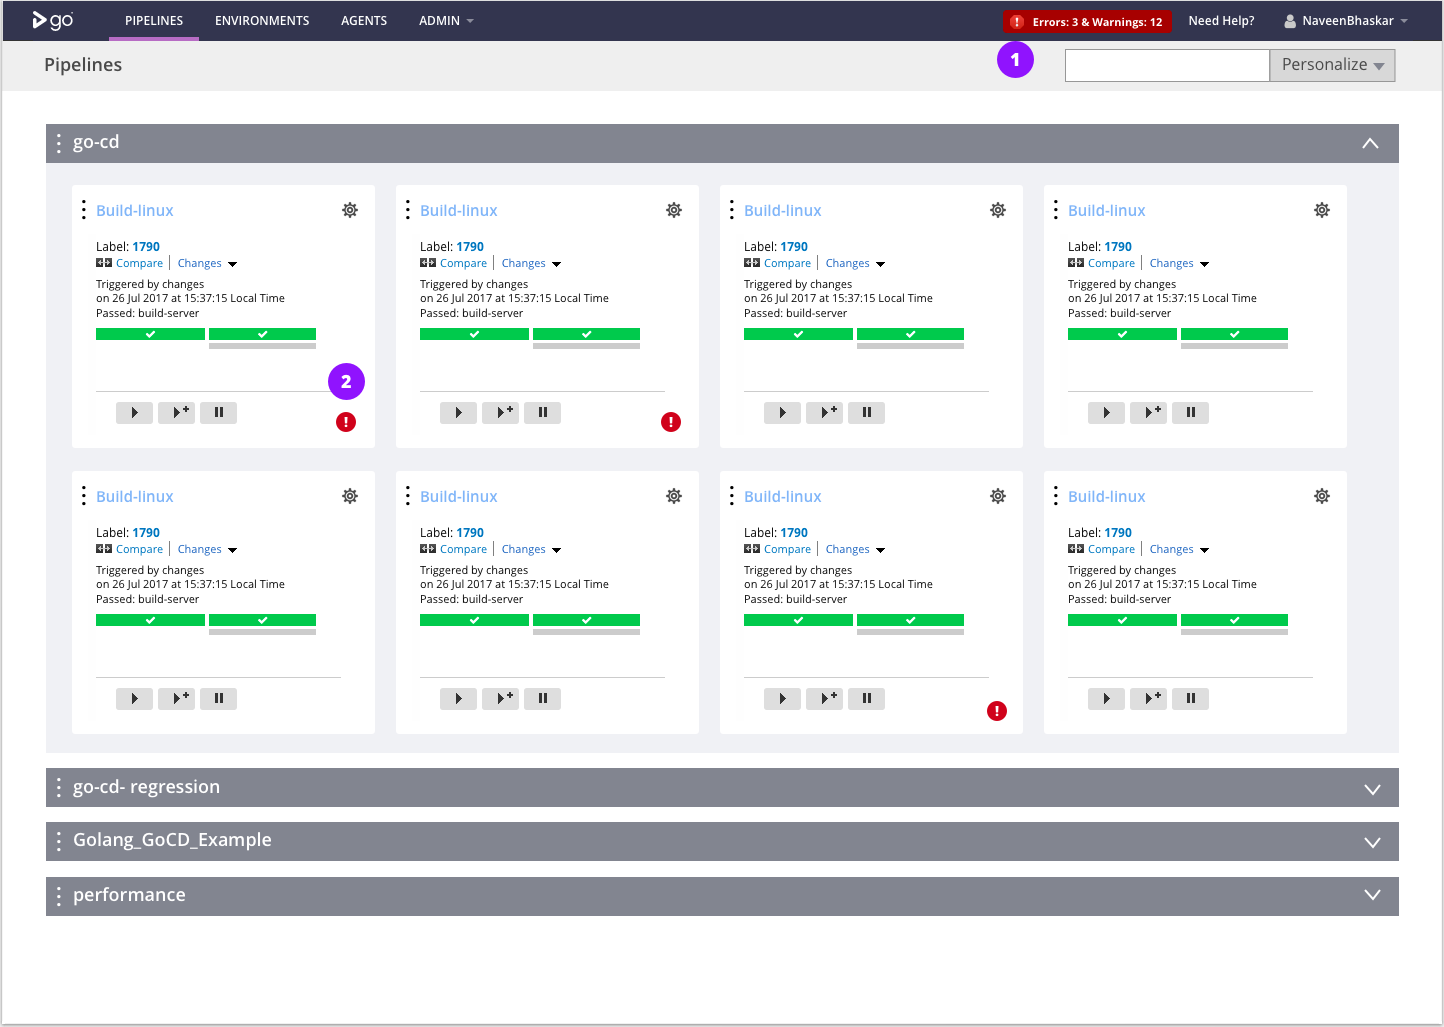Open pipeline label 1790 link
The image size is (1444, 1027).
tap(146, 246)
